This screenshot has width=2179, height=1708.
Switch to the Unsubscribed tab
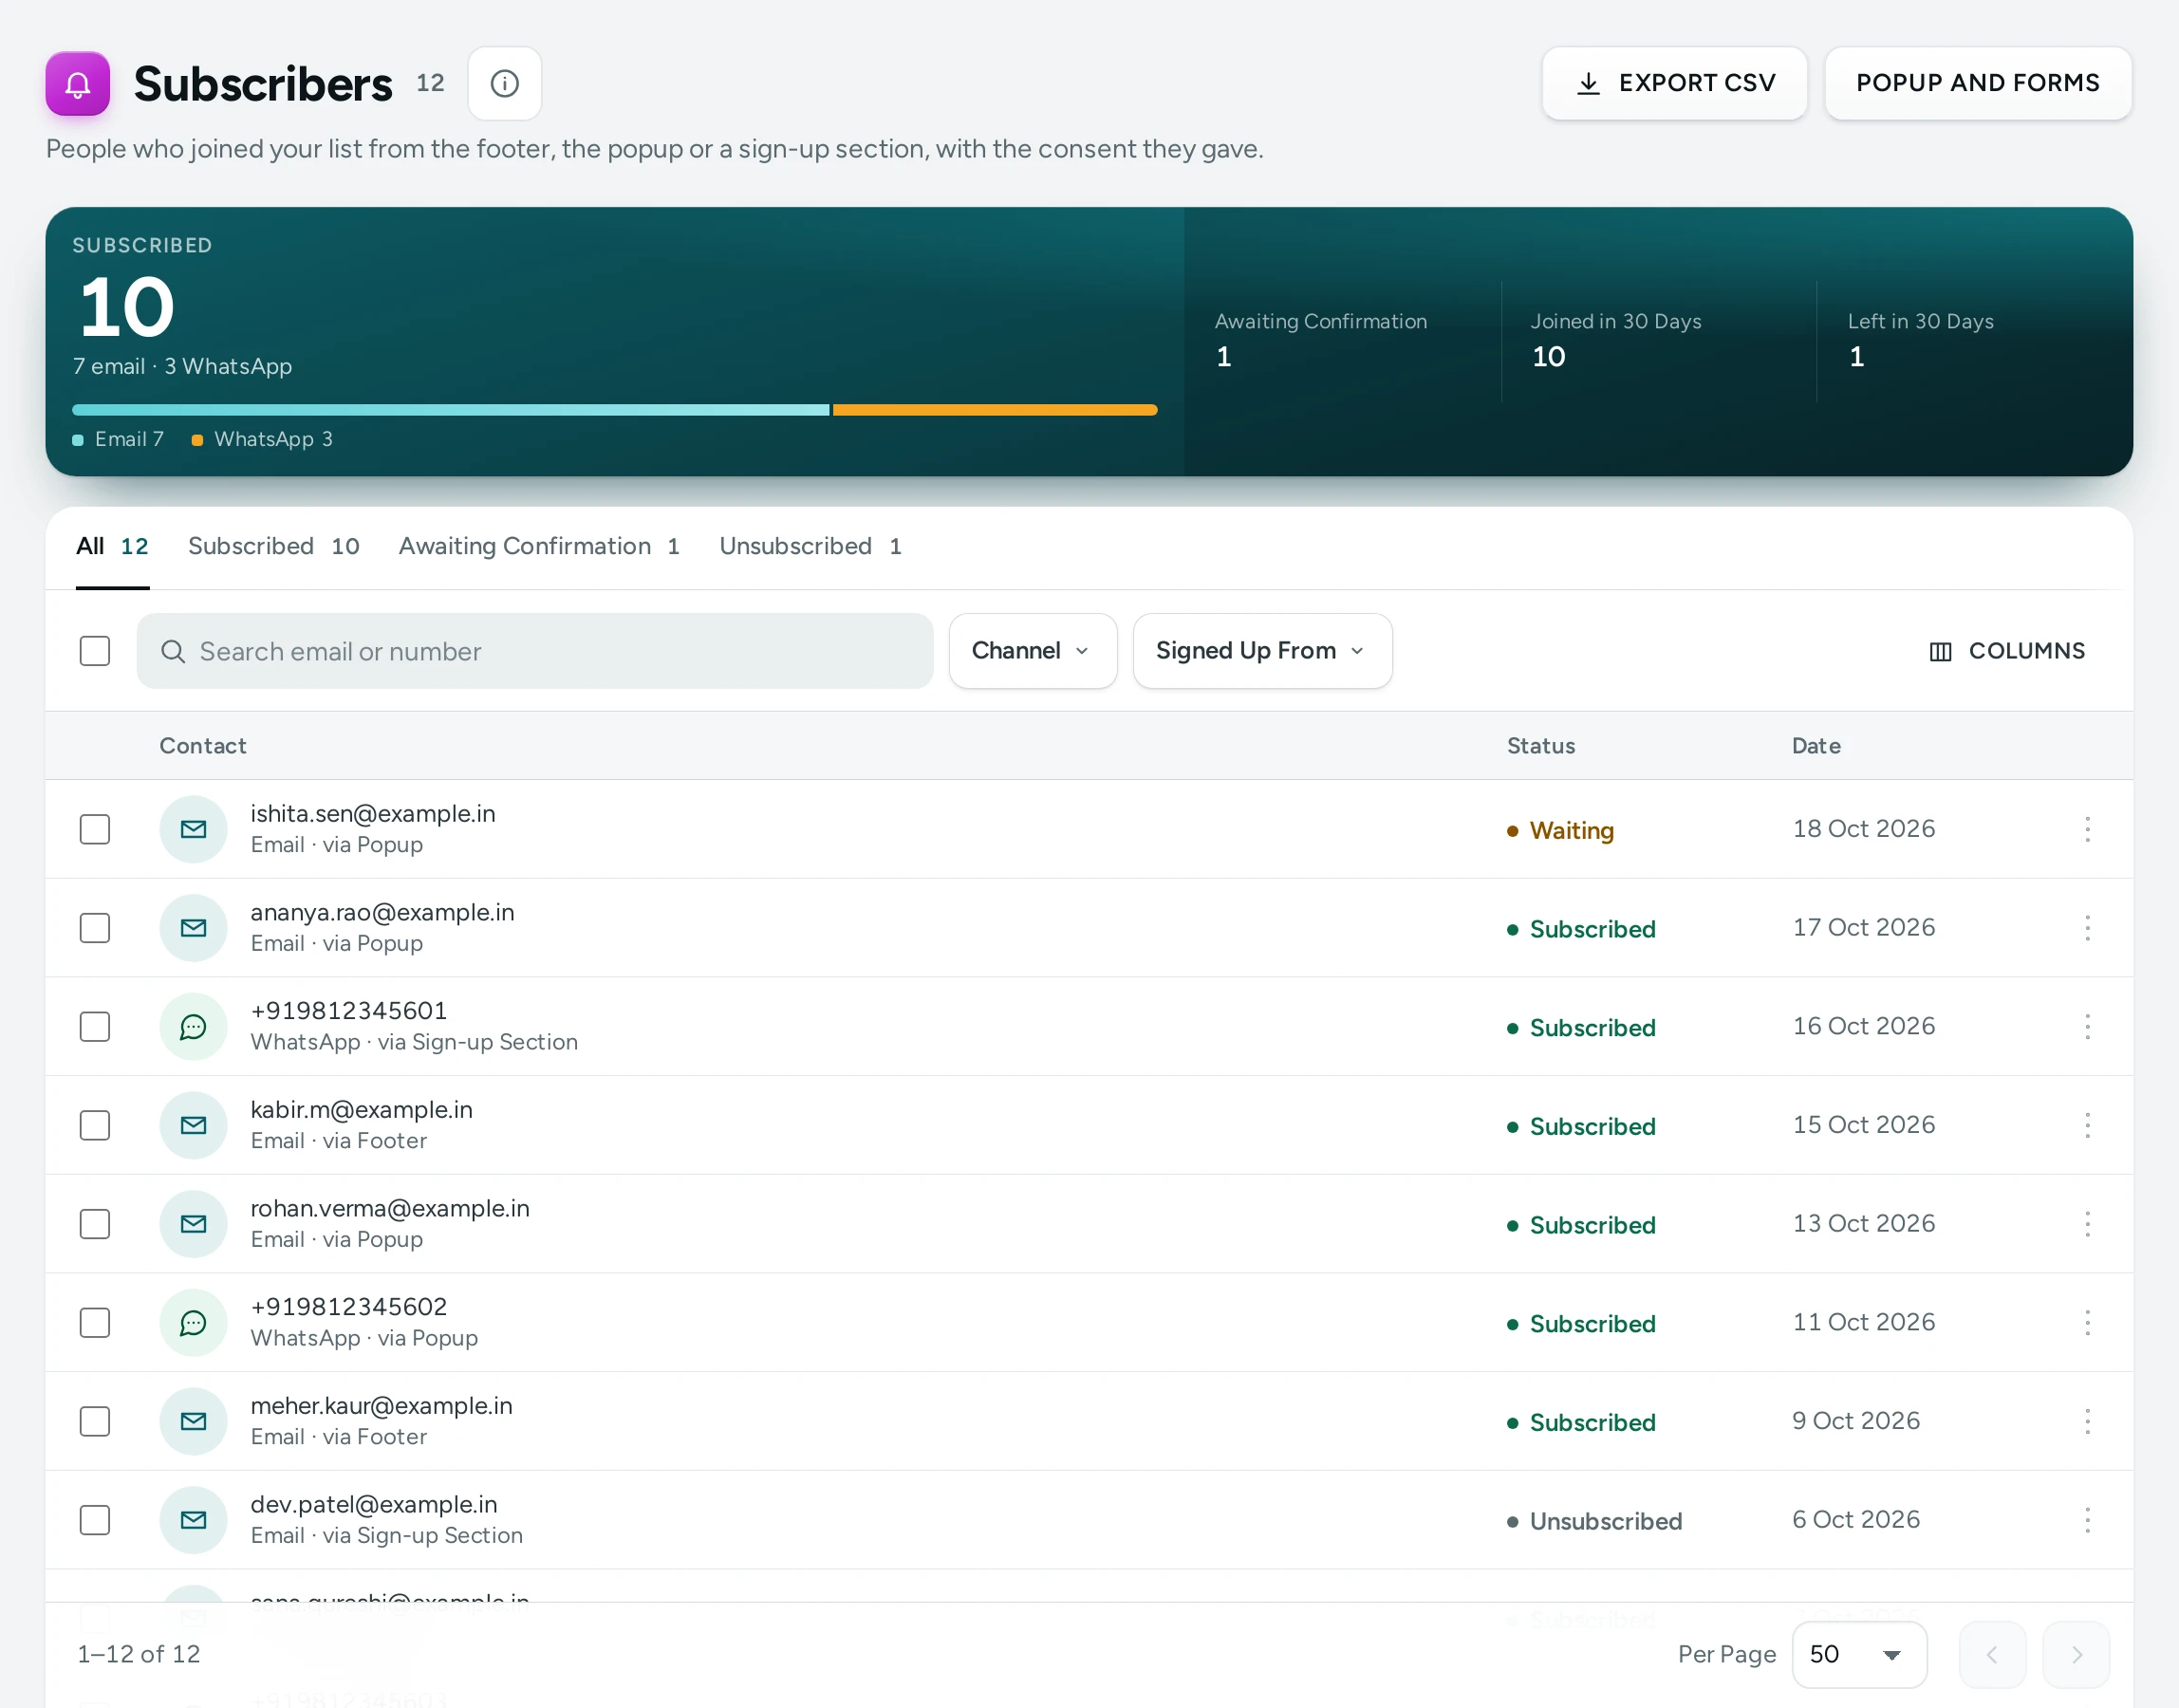pos(810,546)
